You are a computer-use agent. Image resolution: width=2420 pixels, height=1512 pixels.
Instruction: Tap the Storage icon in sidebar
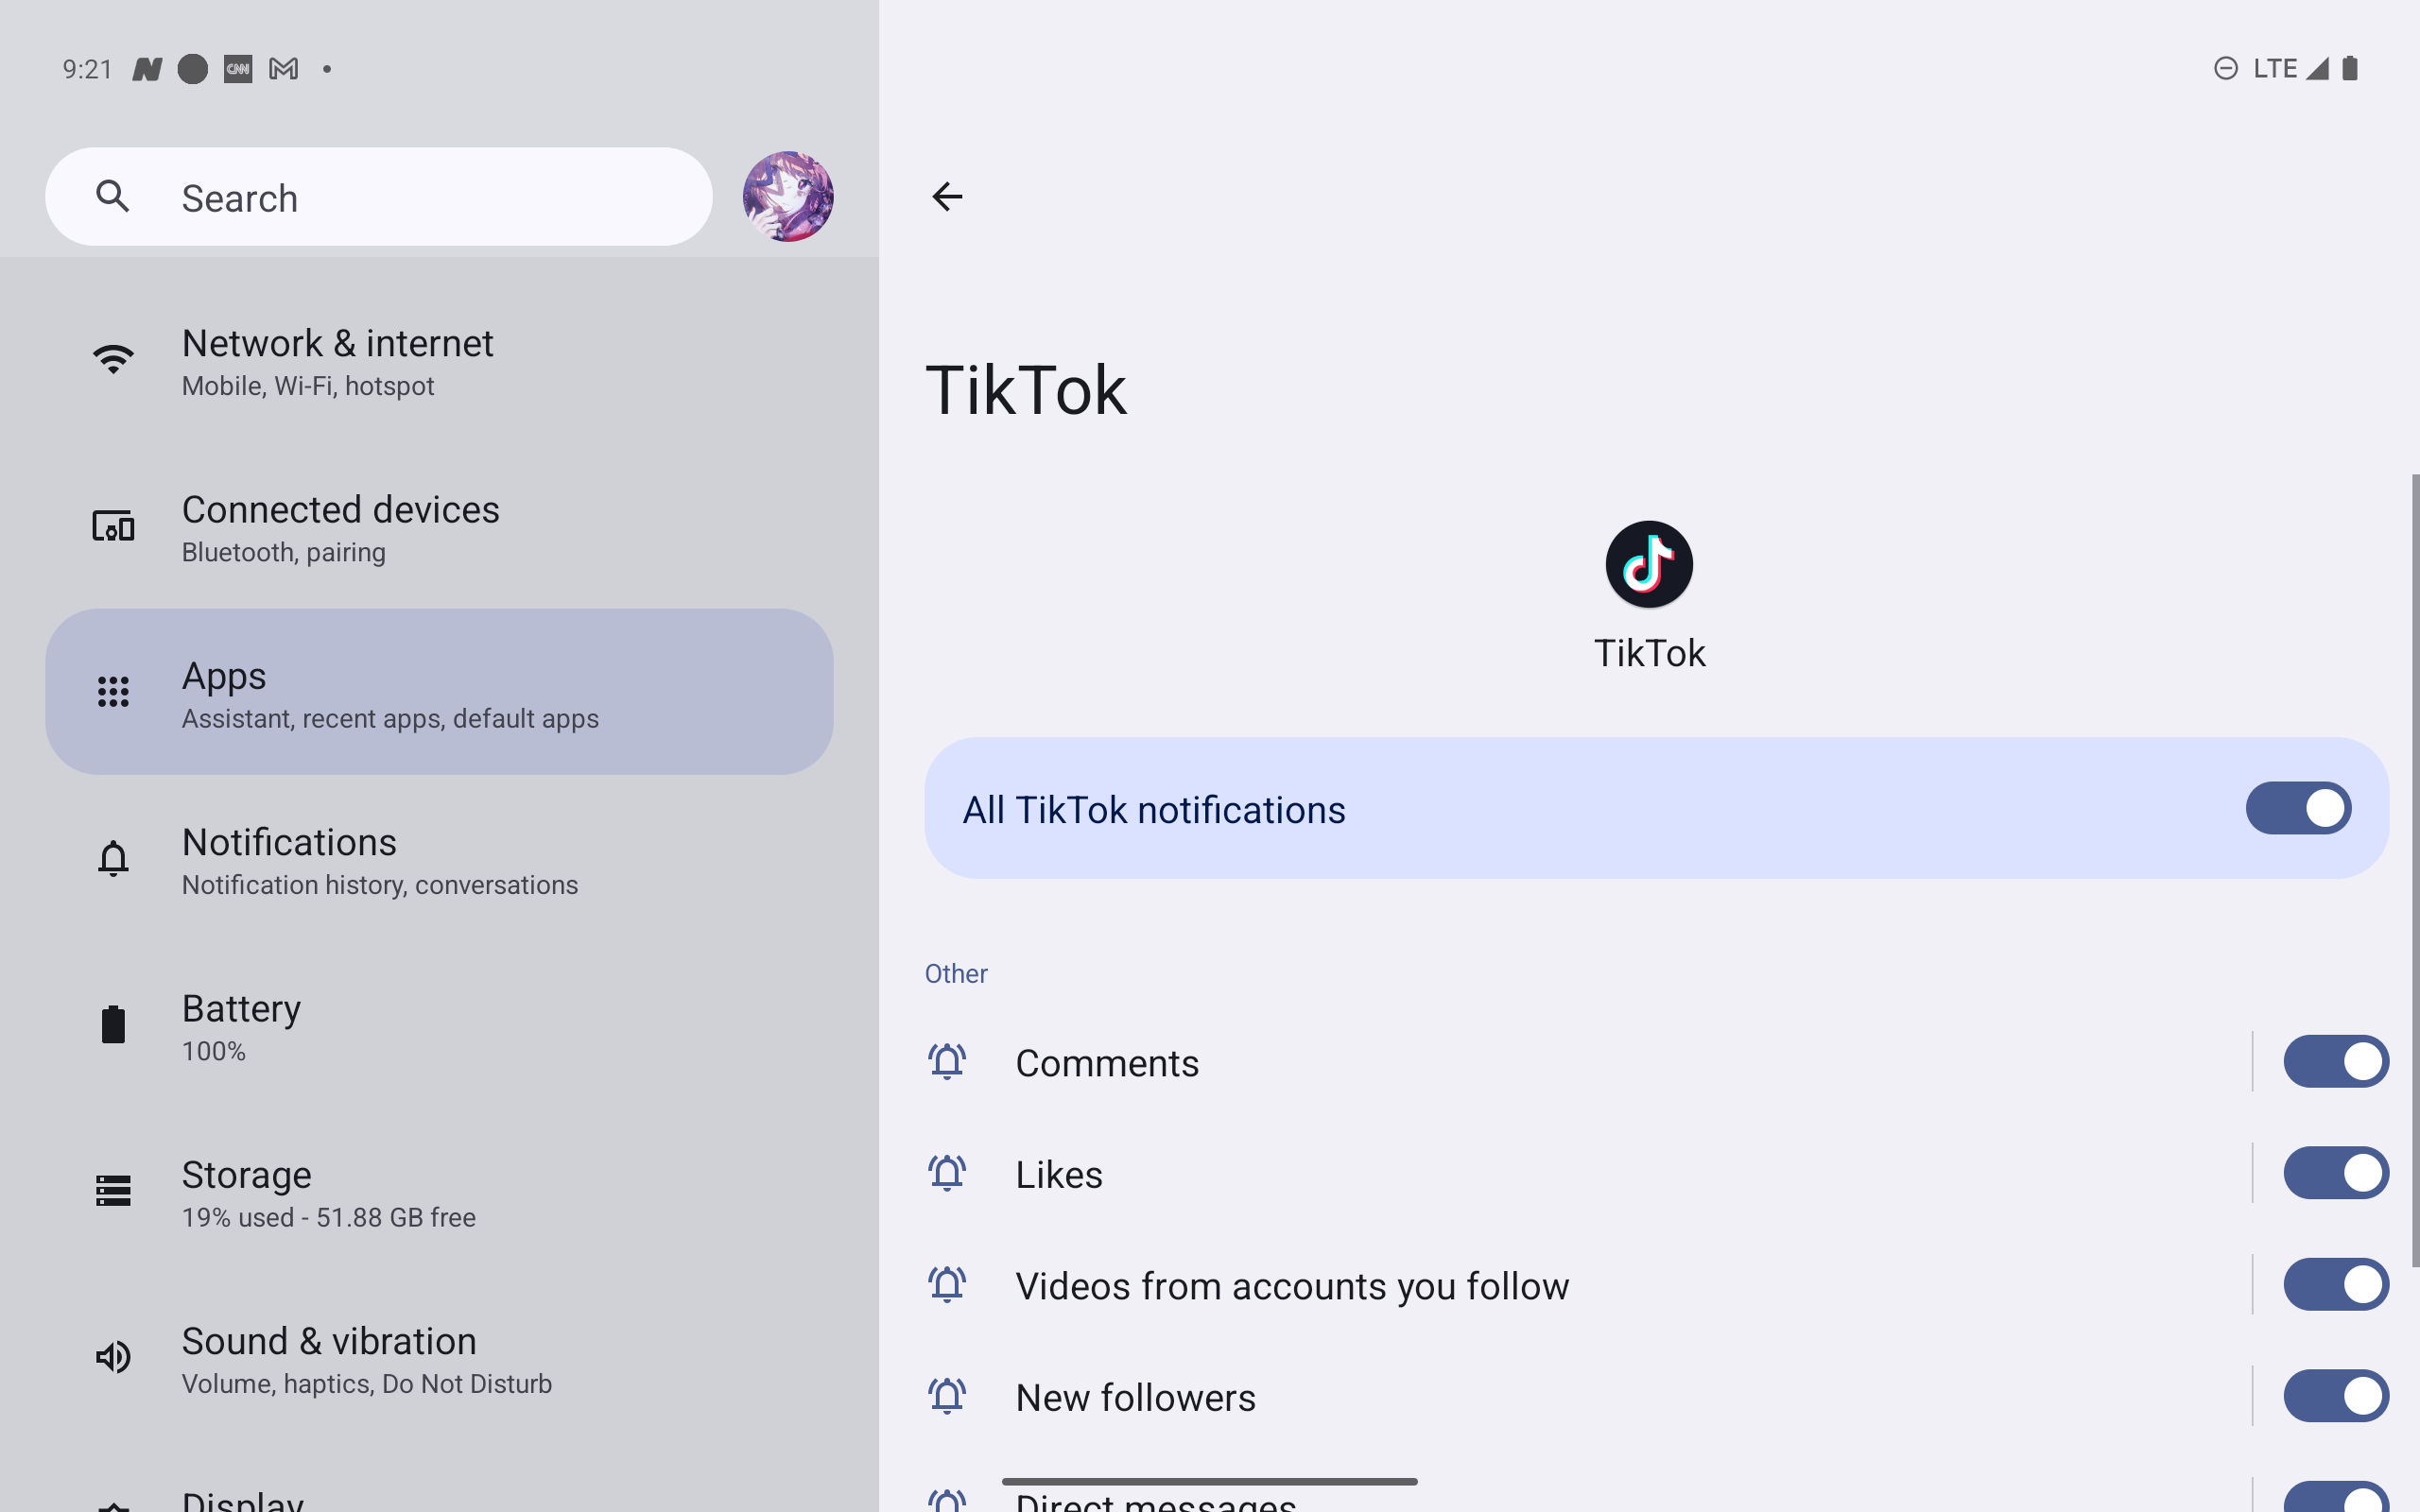[113, 1190]
